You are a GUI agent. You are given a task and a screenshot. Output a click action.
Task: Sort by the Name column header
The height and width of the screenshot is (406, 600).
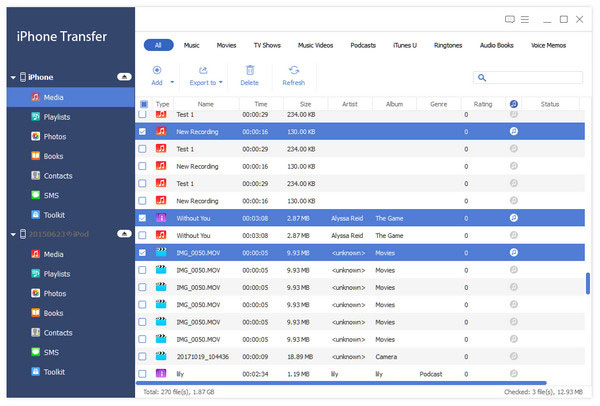coord(206,104)
